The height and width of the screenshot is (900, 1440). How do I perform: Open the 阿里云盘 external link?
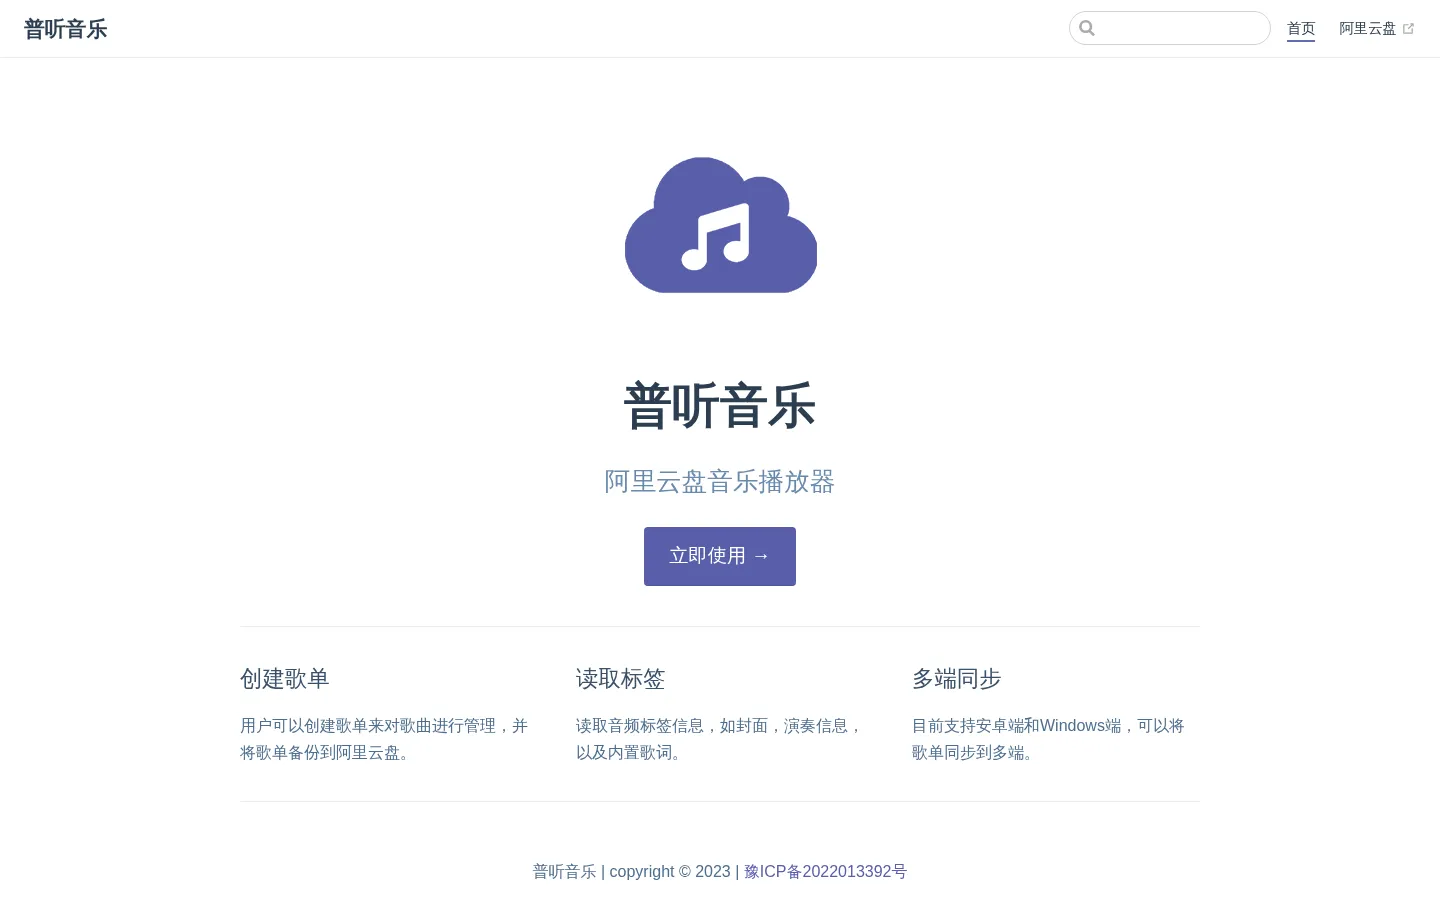tap(1377, 29)
